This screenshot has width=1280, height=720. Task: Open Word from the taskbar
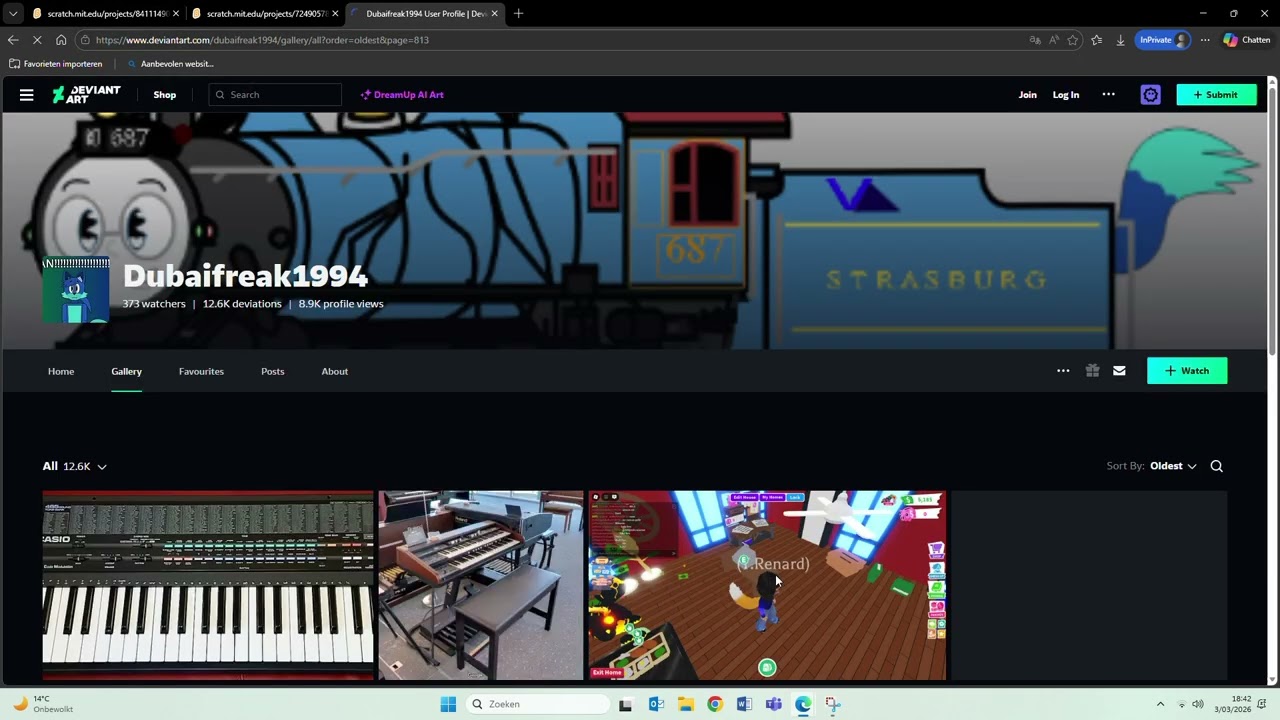tap(744, 704)
